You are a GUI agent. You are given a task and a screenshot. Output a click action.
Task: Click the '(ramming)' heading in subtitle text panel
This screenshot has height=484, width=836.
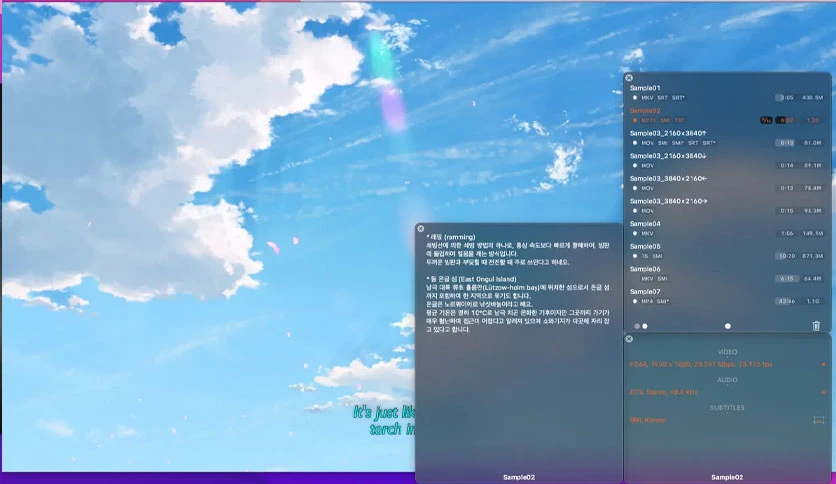459,237
